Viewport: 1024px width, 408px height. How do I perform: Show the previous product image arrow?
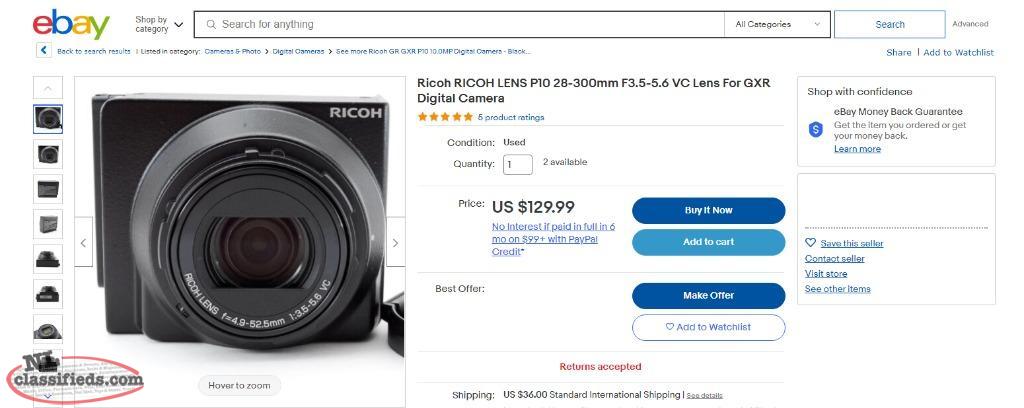[84, 243]
